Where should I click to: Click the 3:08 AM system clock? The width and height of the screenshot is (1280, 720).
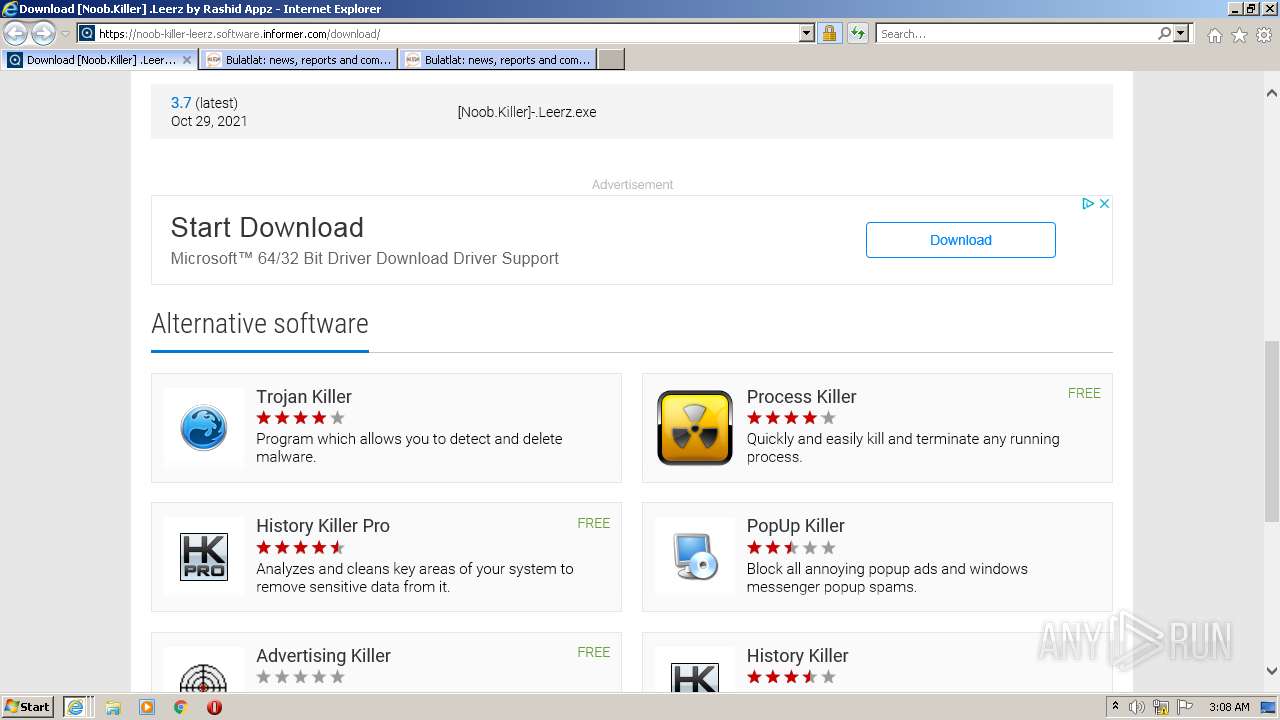1229,707
